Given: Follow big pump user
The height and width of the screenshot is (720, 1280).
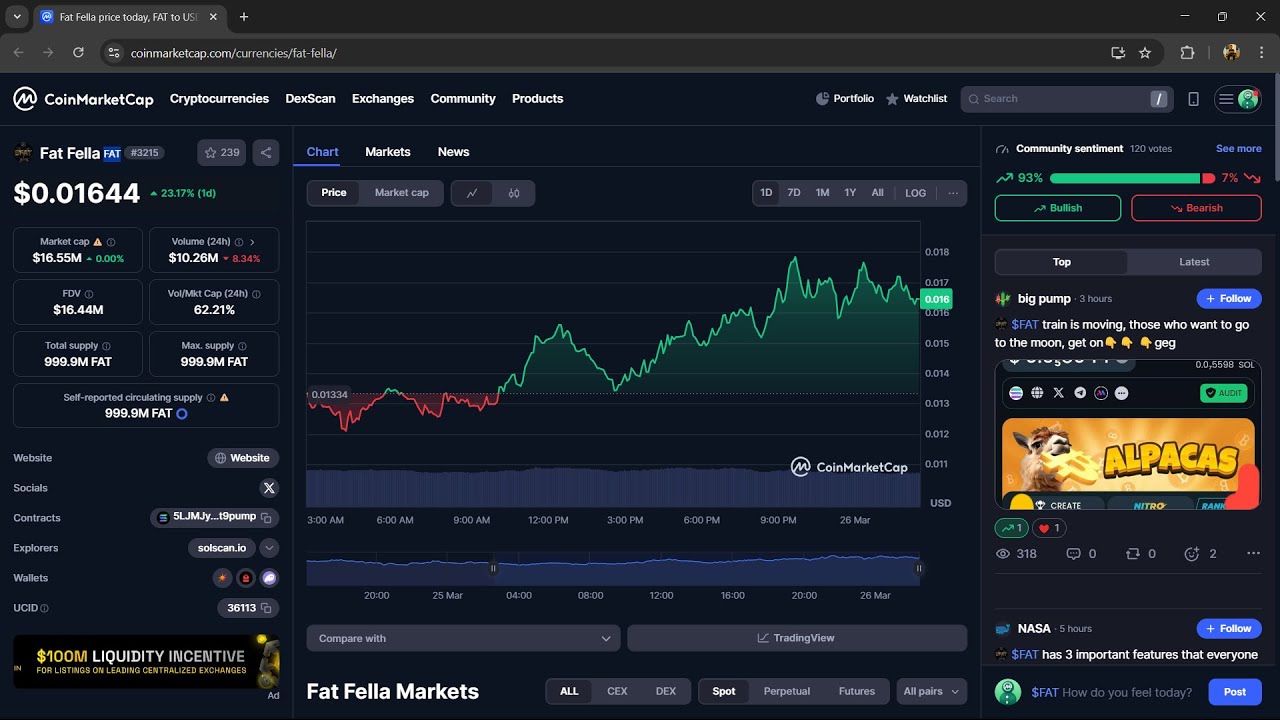Looking at the screenshot, I should [x=1229, y=299].
